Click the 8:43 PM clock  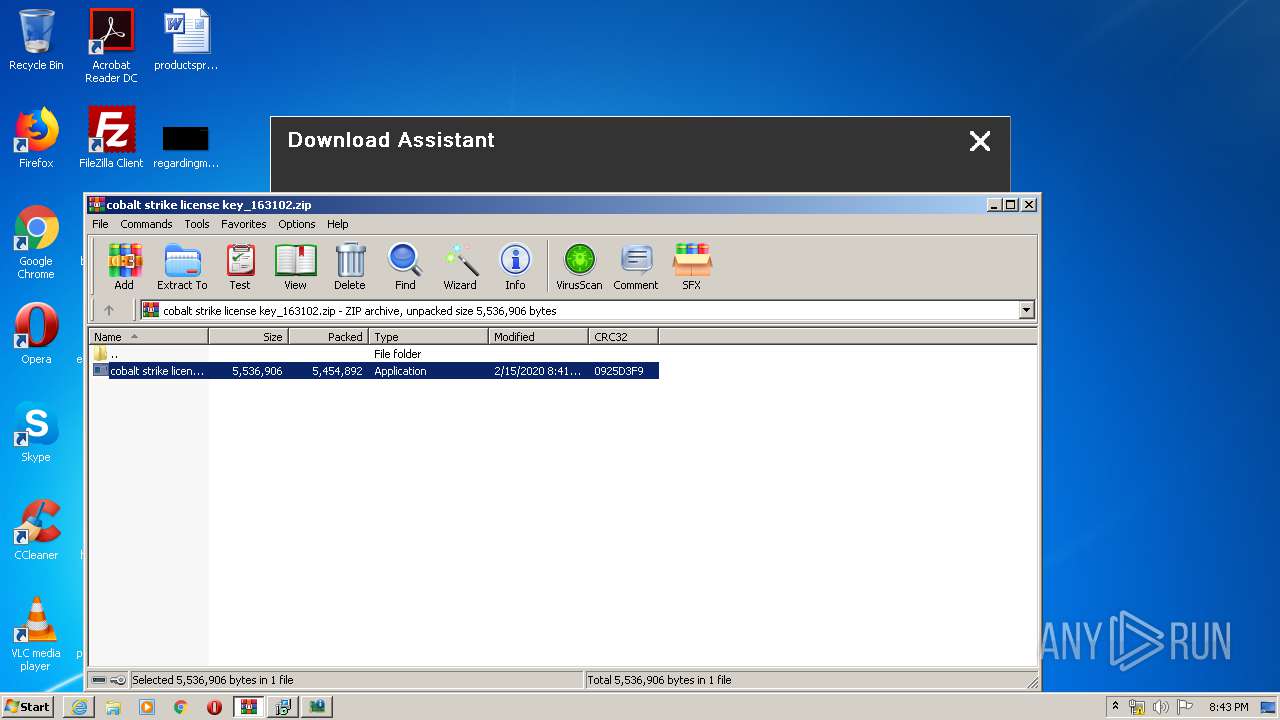(1228, 707)
